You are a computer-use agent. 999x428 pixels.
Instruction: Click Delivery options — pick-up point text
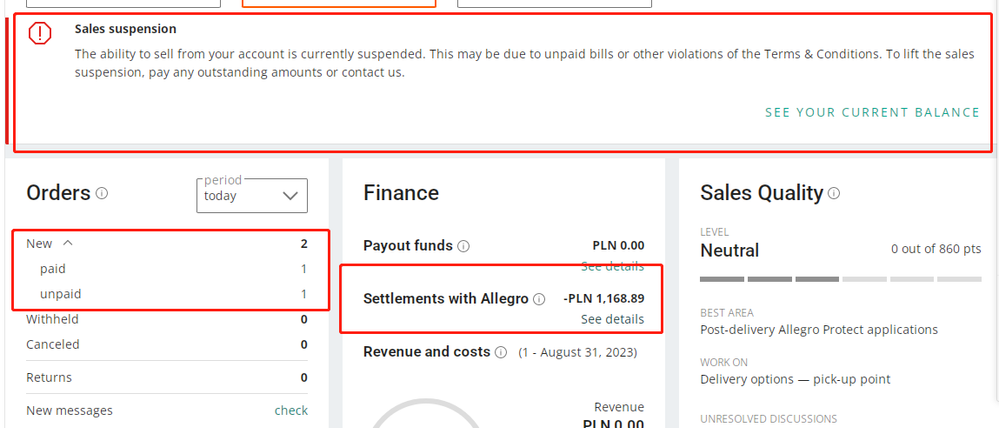(795, 379)
